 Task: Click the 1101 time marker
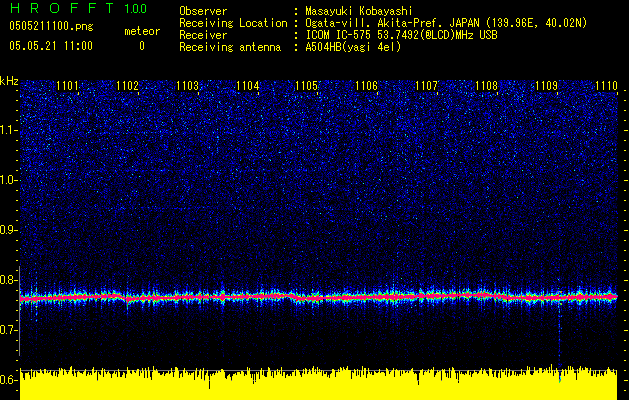[x=67, y=86]
